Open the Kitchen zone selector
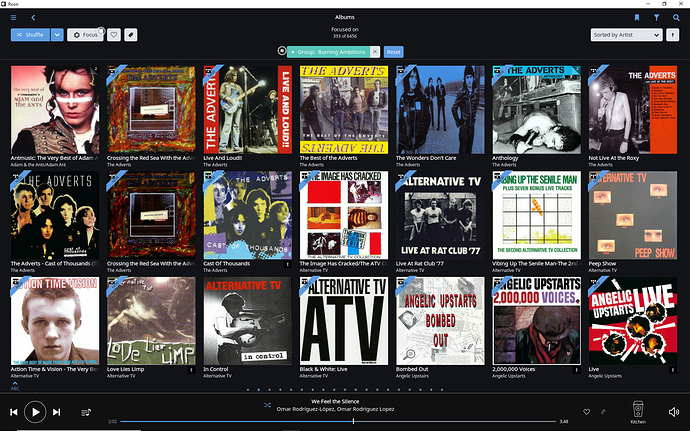 tap(638, 412)
